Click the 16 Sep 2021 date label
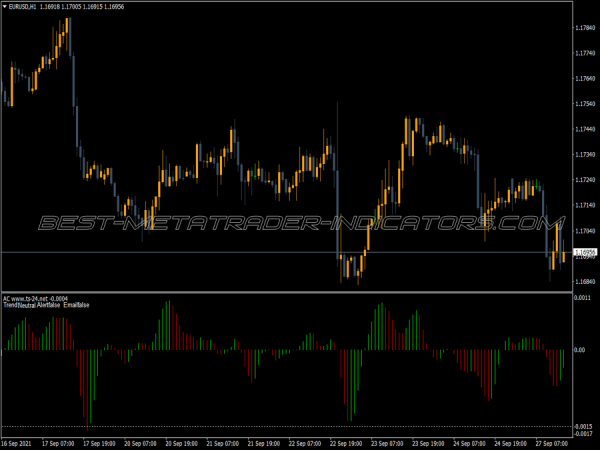This screenshot has height=450, width=600. point(20,441)
